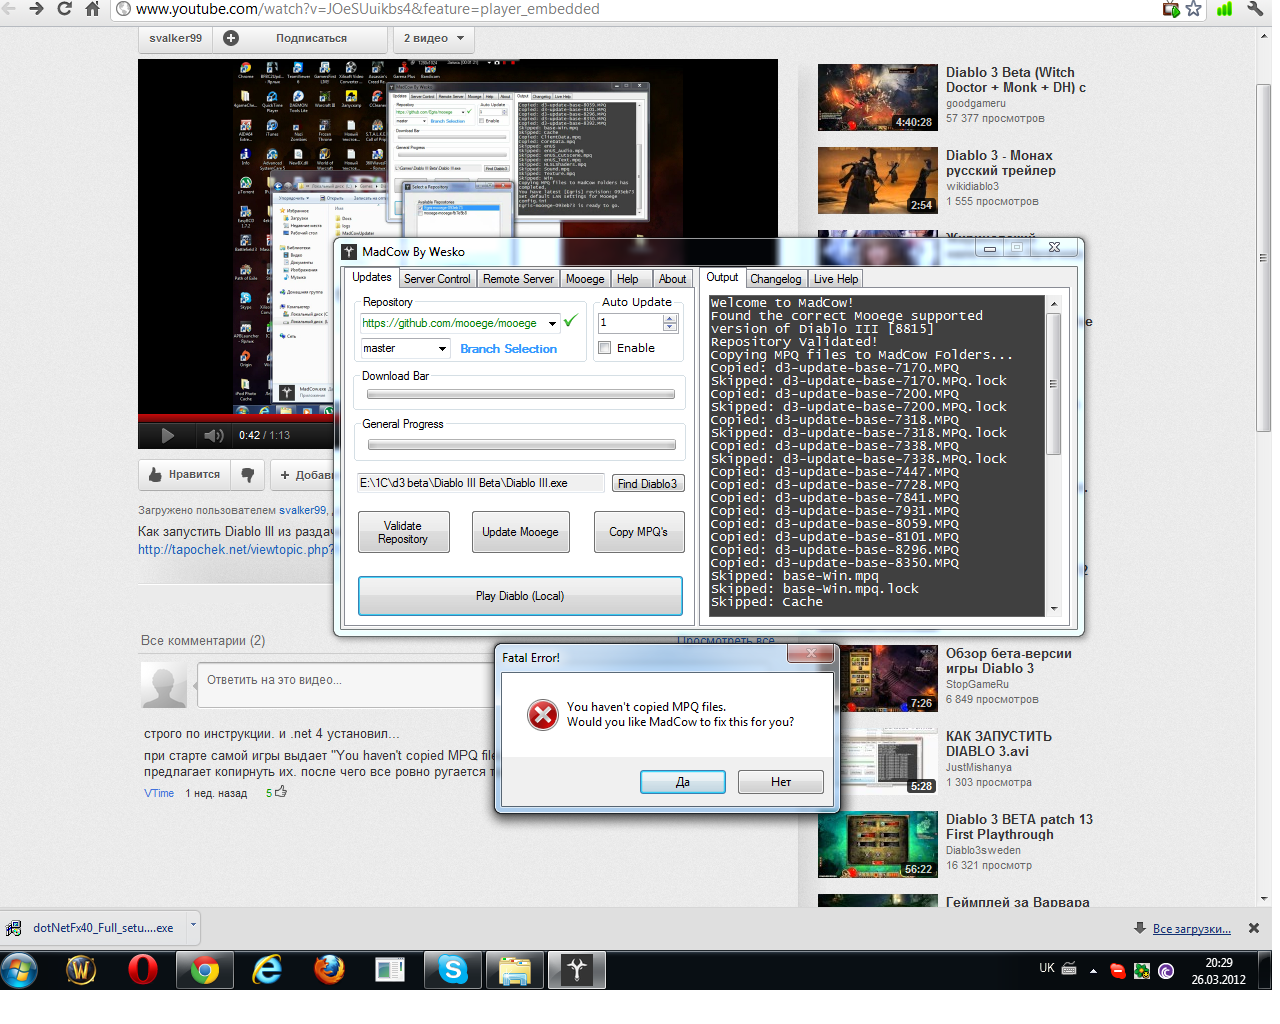Expand the repository URL dropdown
1280x1024 pixels.
[552, 323]
